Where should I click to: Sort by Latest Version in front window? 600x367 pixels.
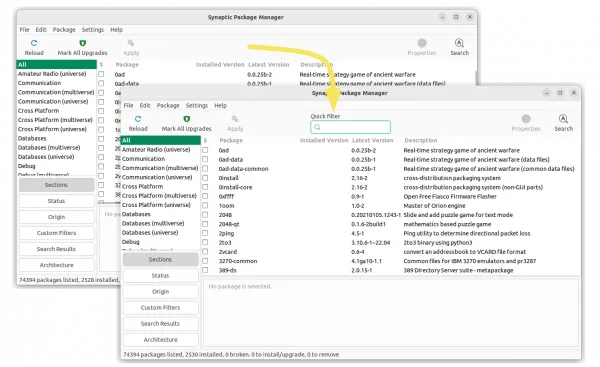[x=373, y=140]
